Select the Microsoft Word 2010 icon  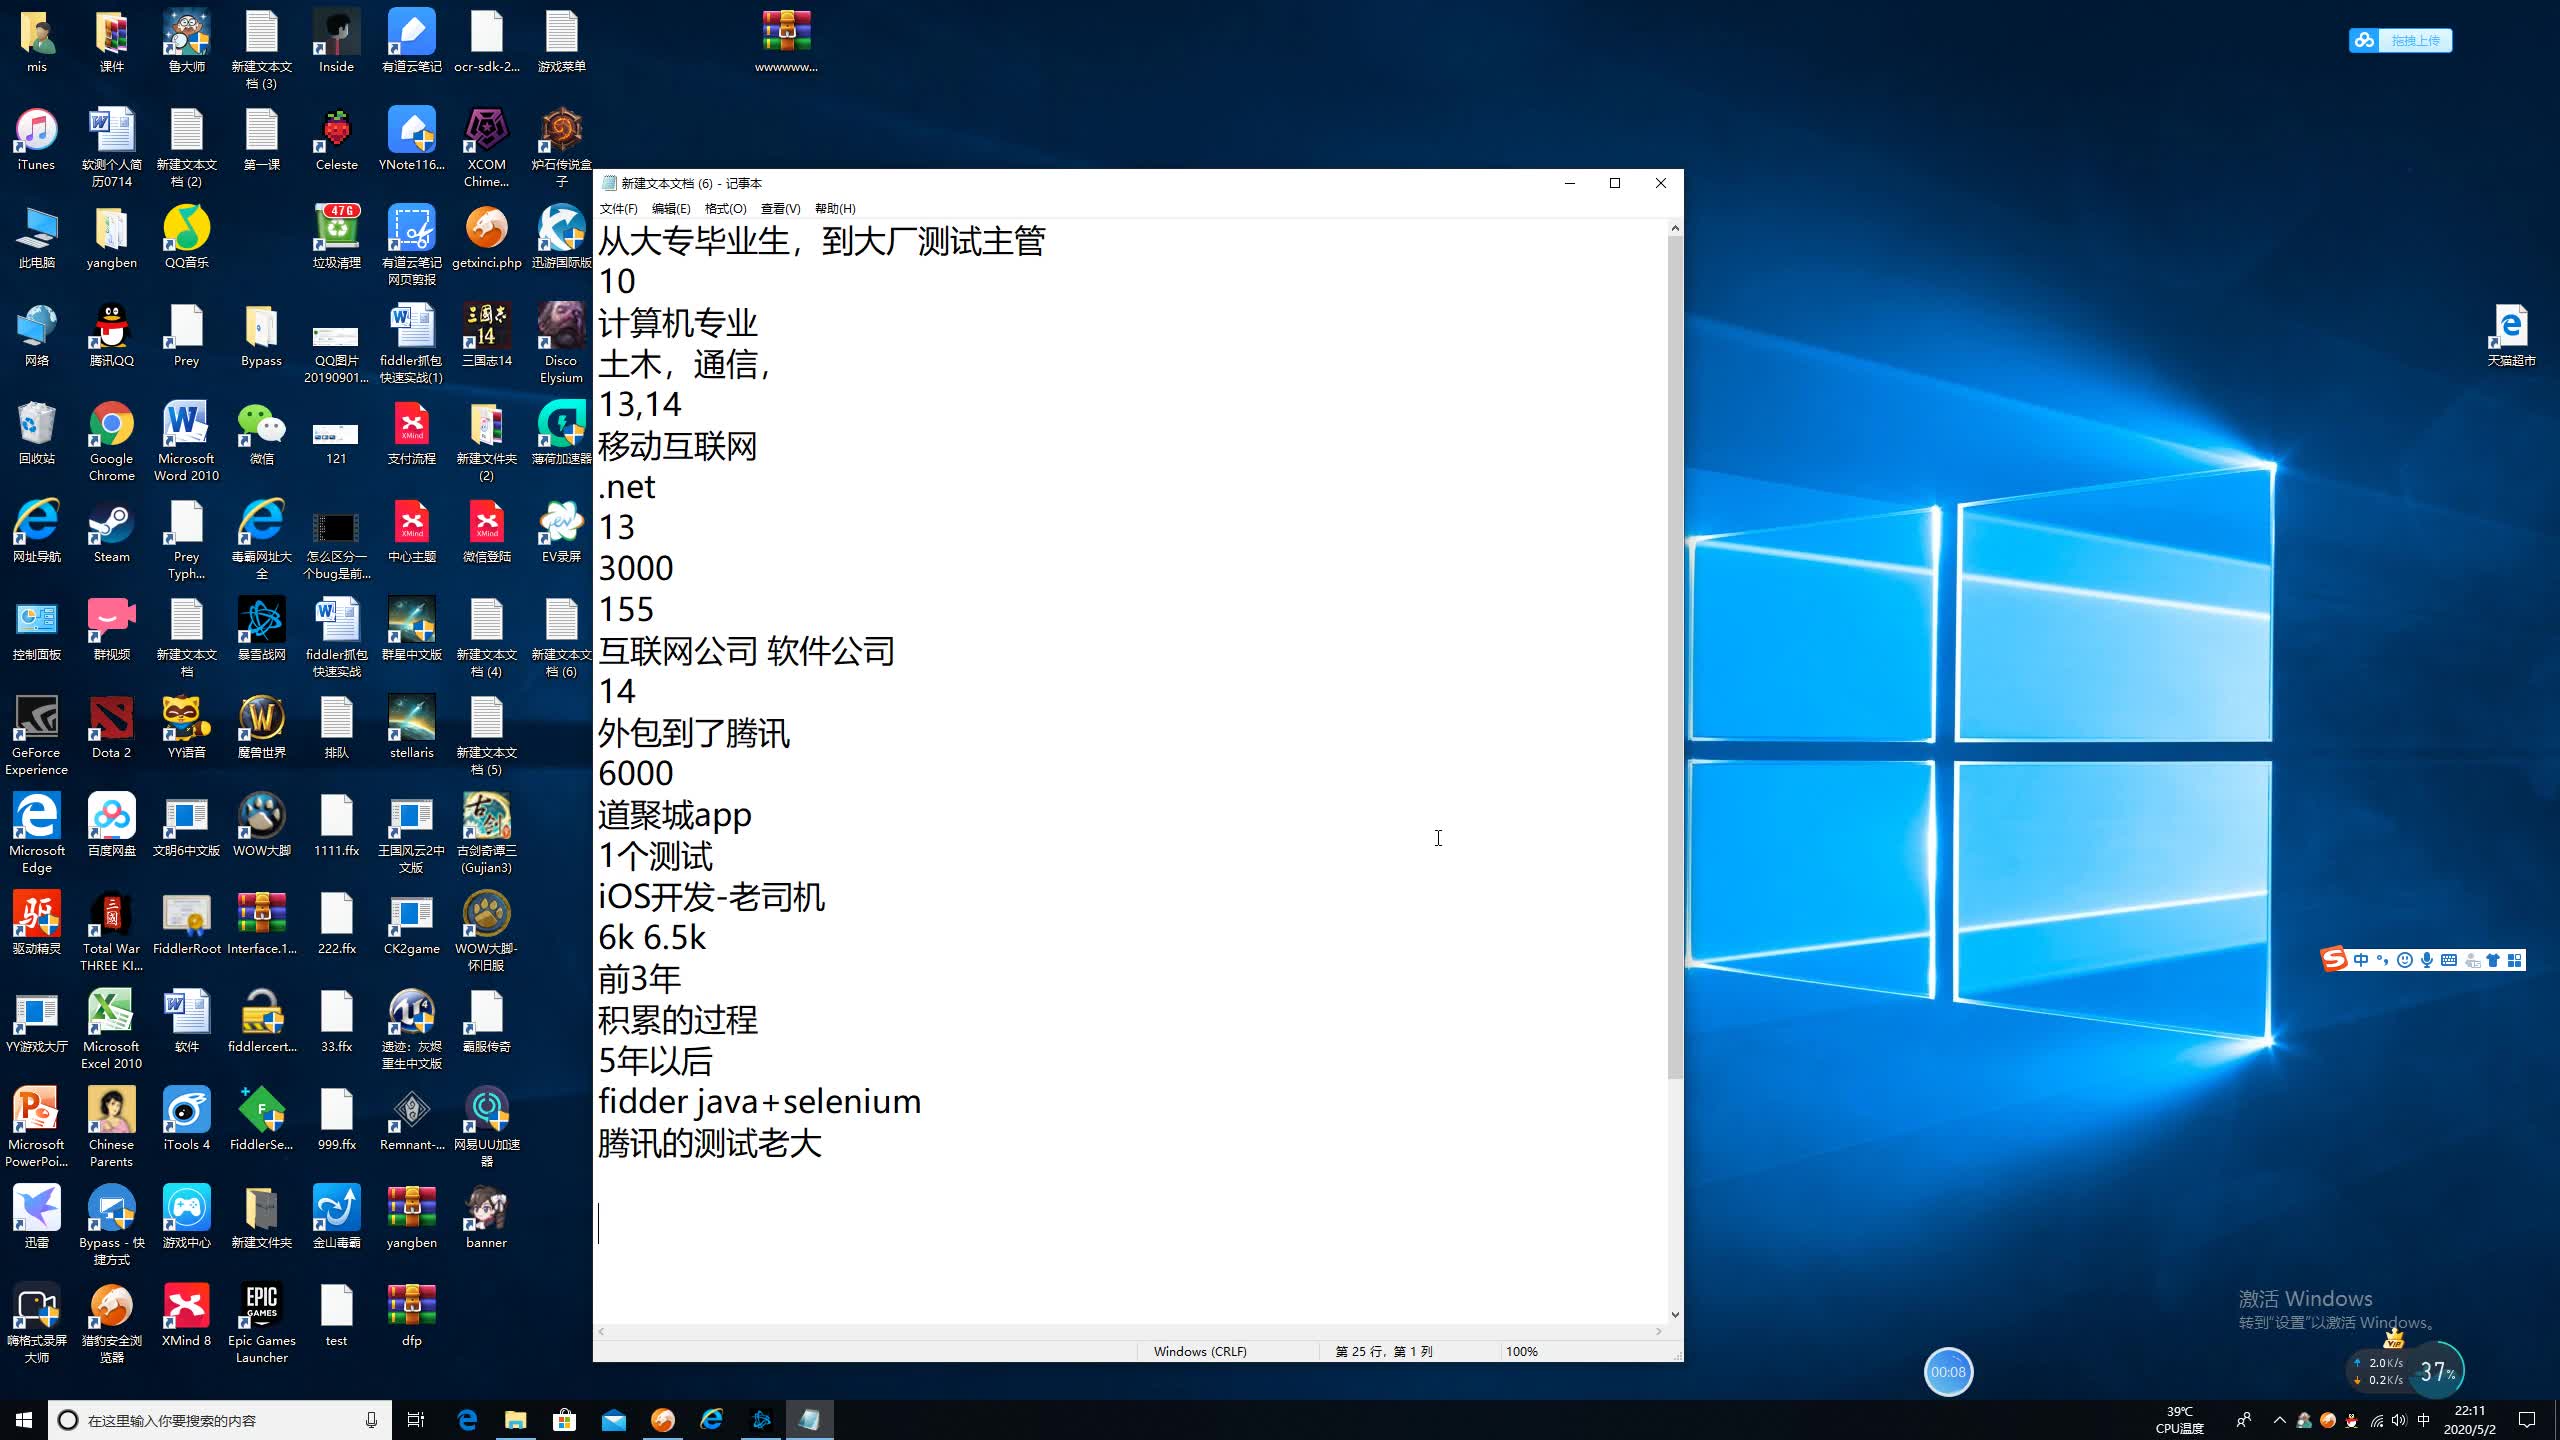tap(187, 442)
